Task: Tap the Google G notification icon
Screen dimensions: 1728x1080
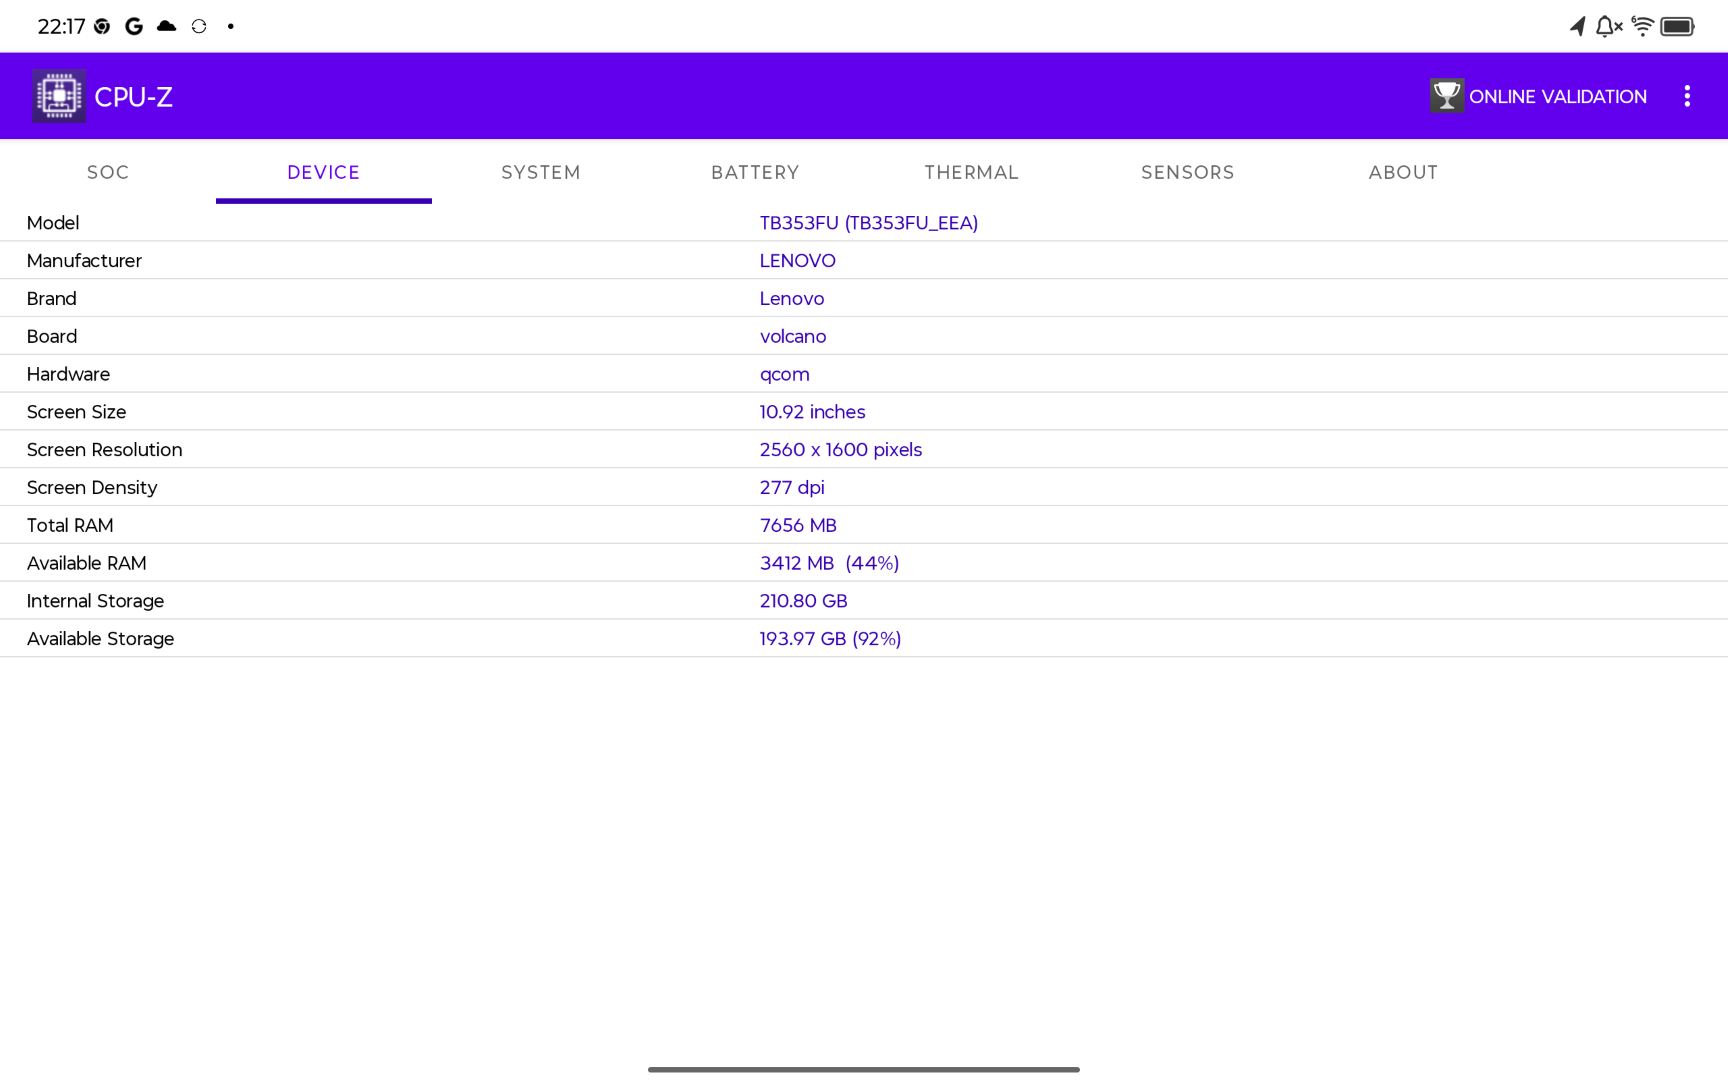Action: (134, 26)
